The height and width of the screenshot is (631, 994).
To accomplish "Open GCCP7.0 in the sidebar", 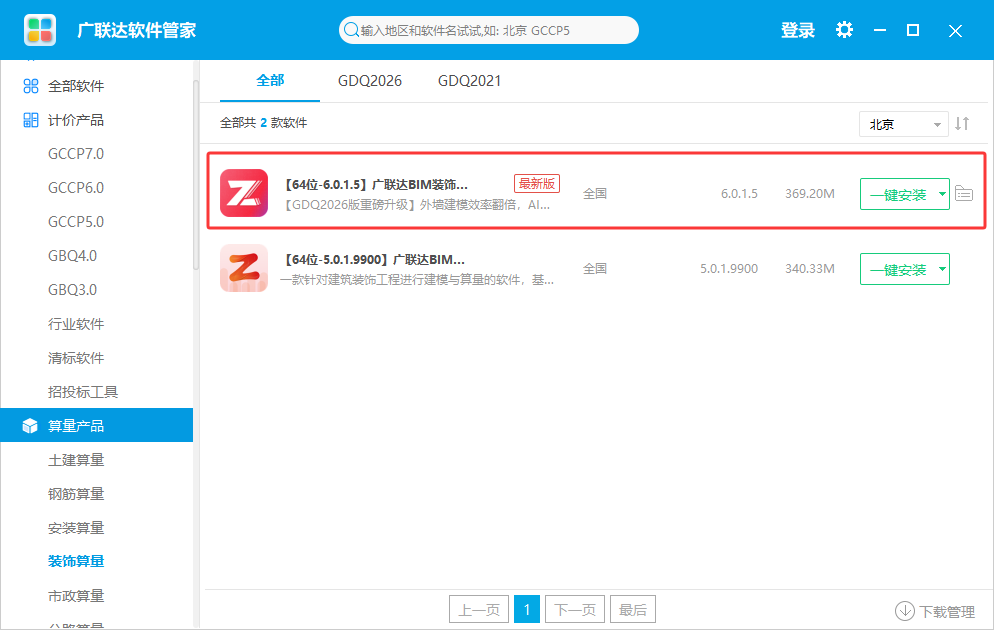I will [76, 153].
